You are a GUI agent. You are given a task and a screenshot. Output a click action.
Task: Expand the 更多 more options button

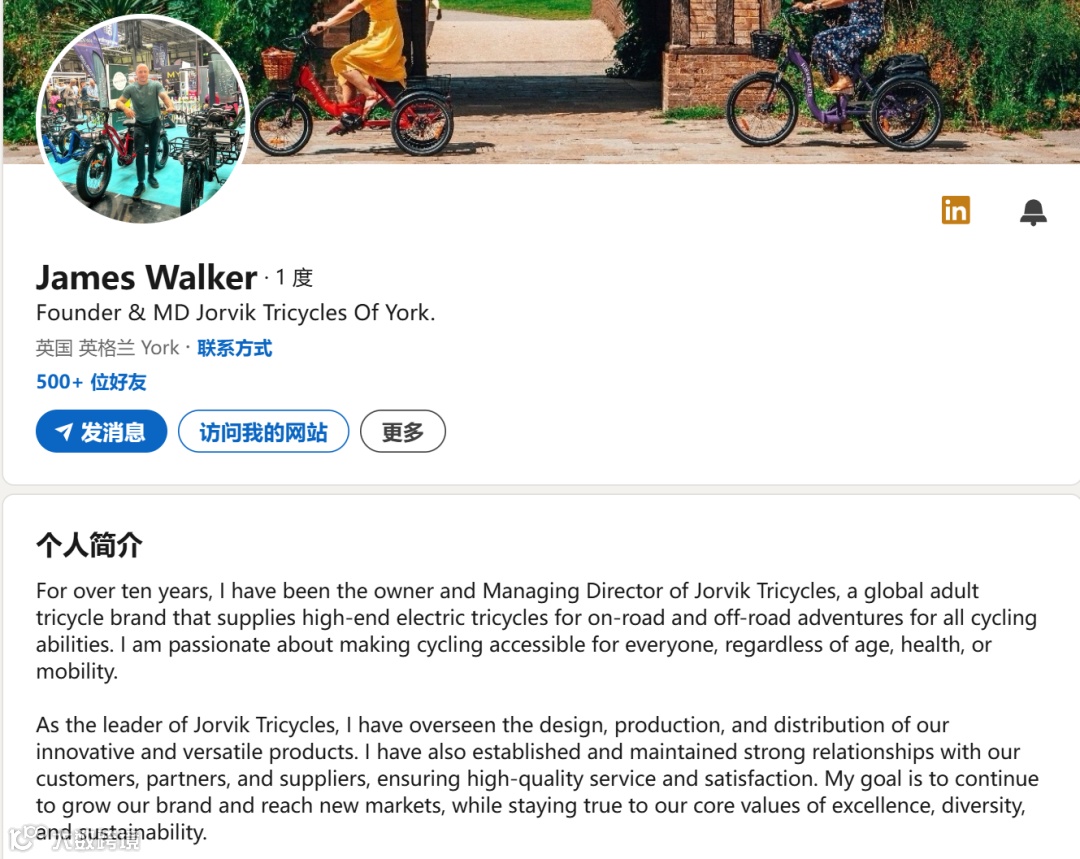pyautogui.click(x=403, y=432)
